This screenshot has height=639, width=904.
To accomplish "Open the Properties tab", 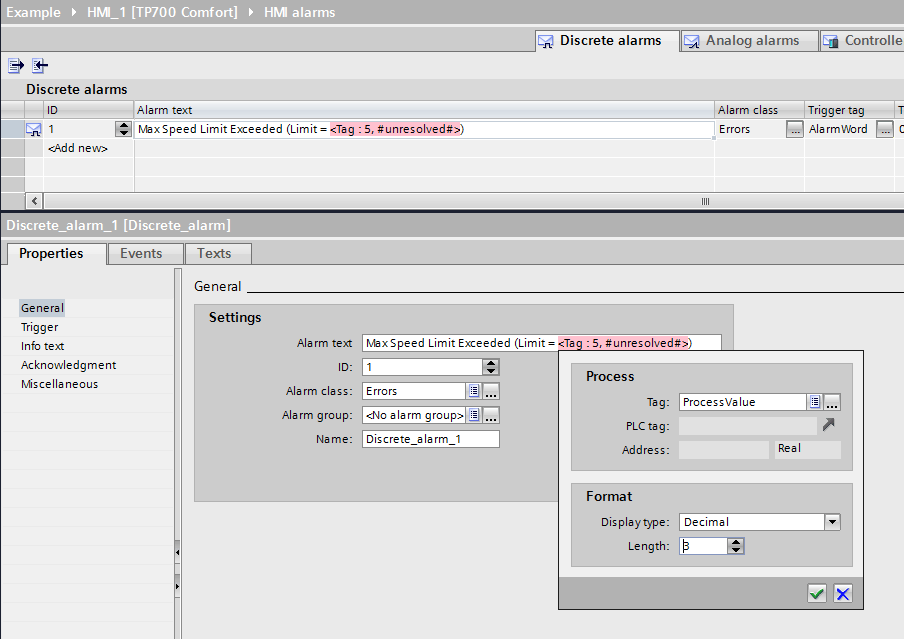I will pyautogui.click(x=56, y=254).
